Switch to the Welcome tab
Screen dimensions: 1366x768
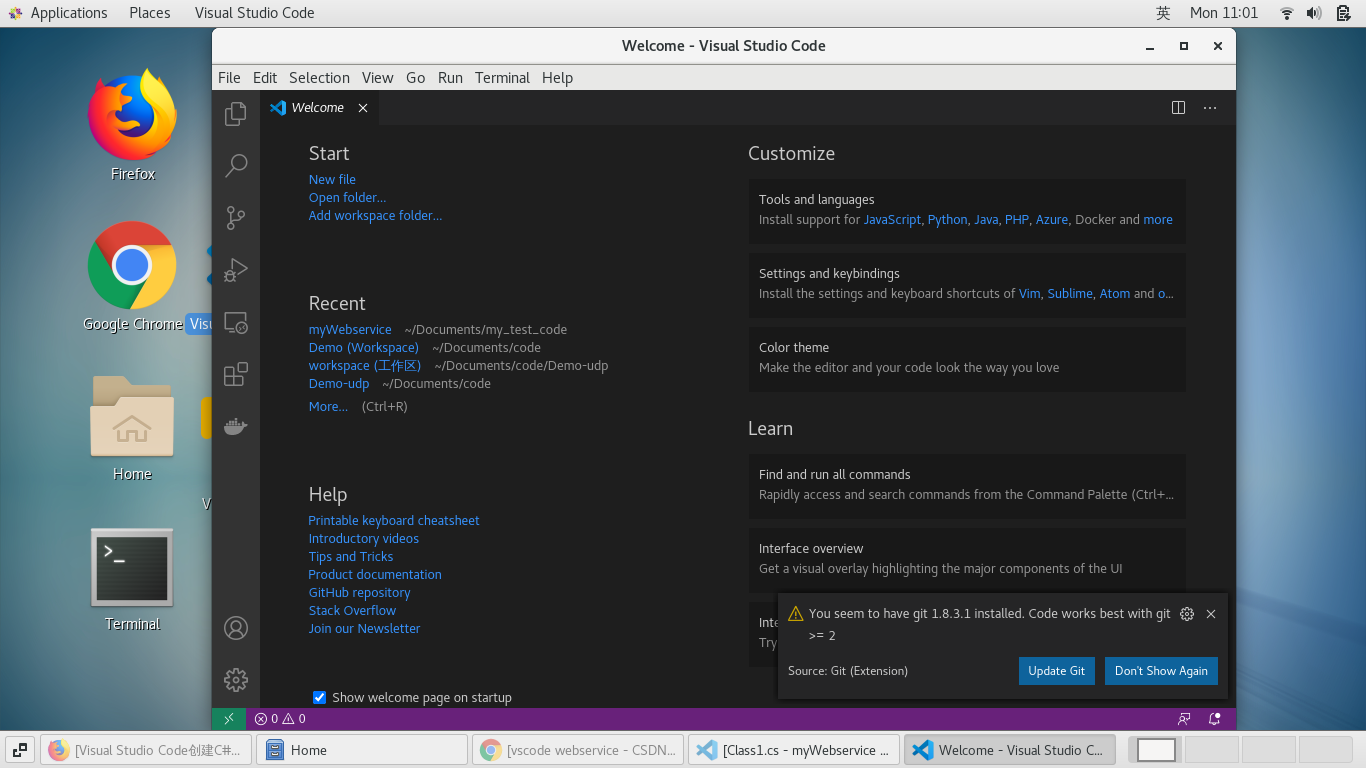pos(316,107)
